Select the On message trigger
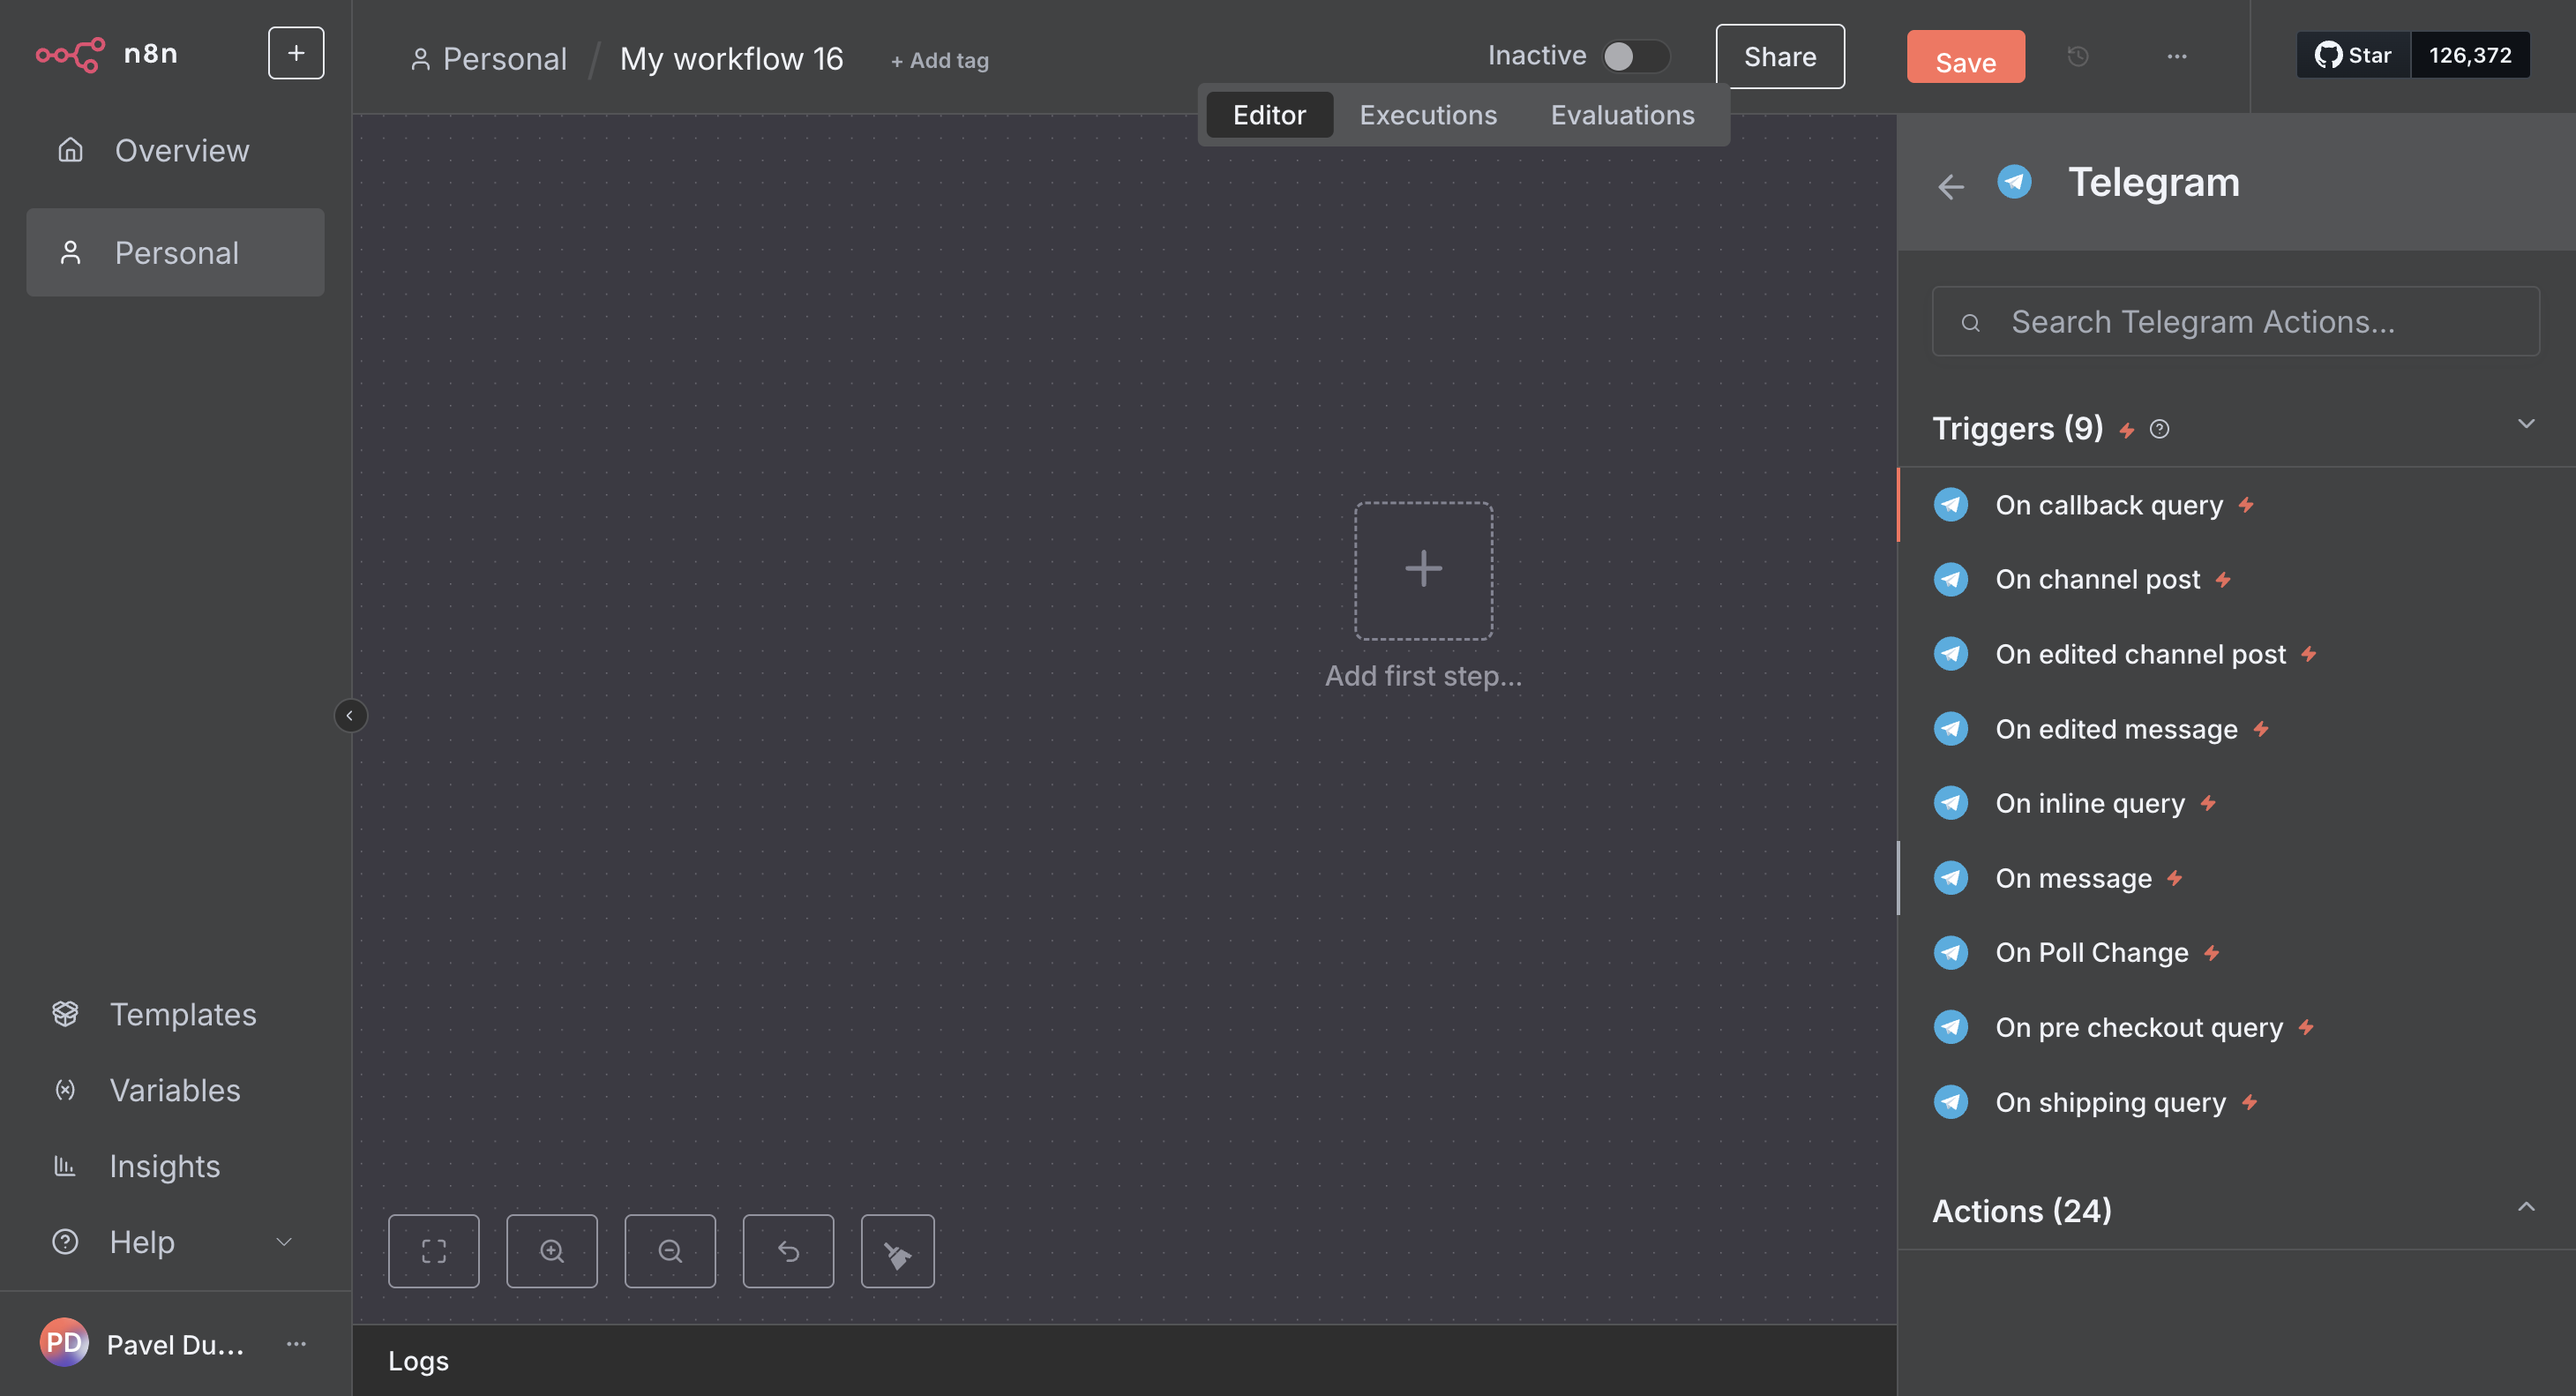Image resolution: width=2576 pixels, height=1396 pixels. (2073, 878)
